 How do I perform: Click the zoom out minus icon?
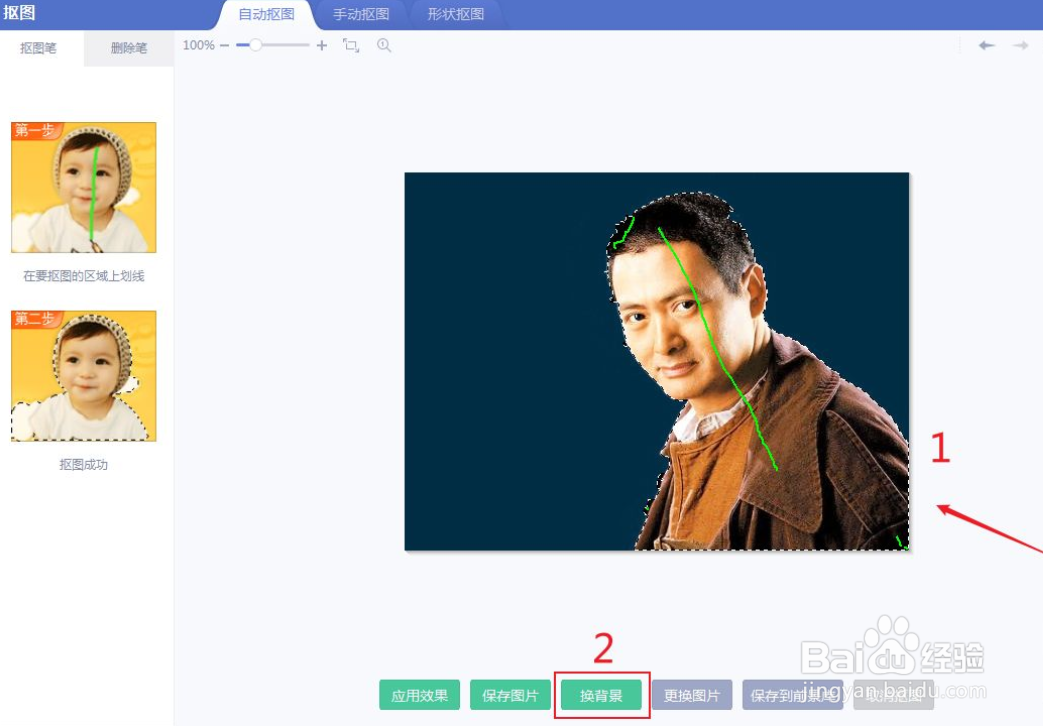[224, 45]
